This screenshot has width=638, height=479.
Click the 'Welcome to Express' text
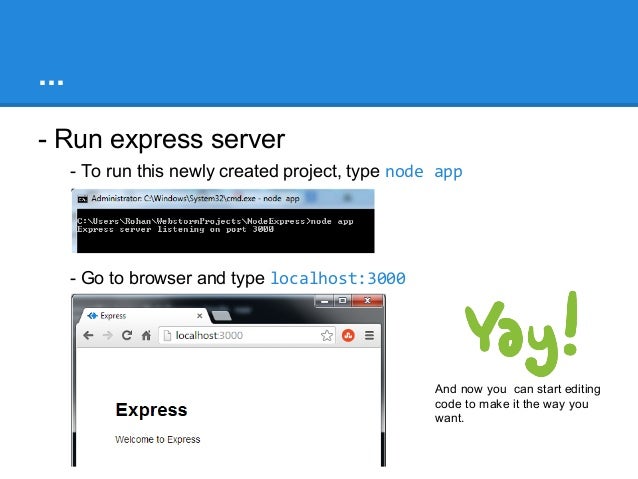coord(157,440)
